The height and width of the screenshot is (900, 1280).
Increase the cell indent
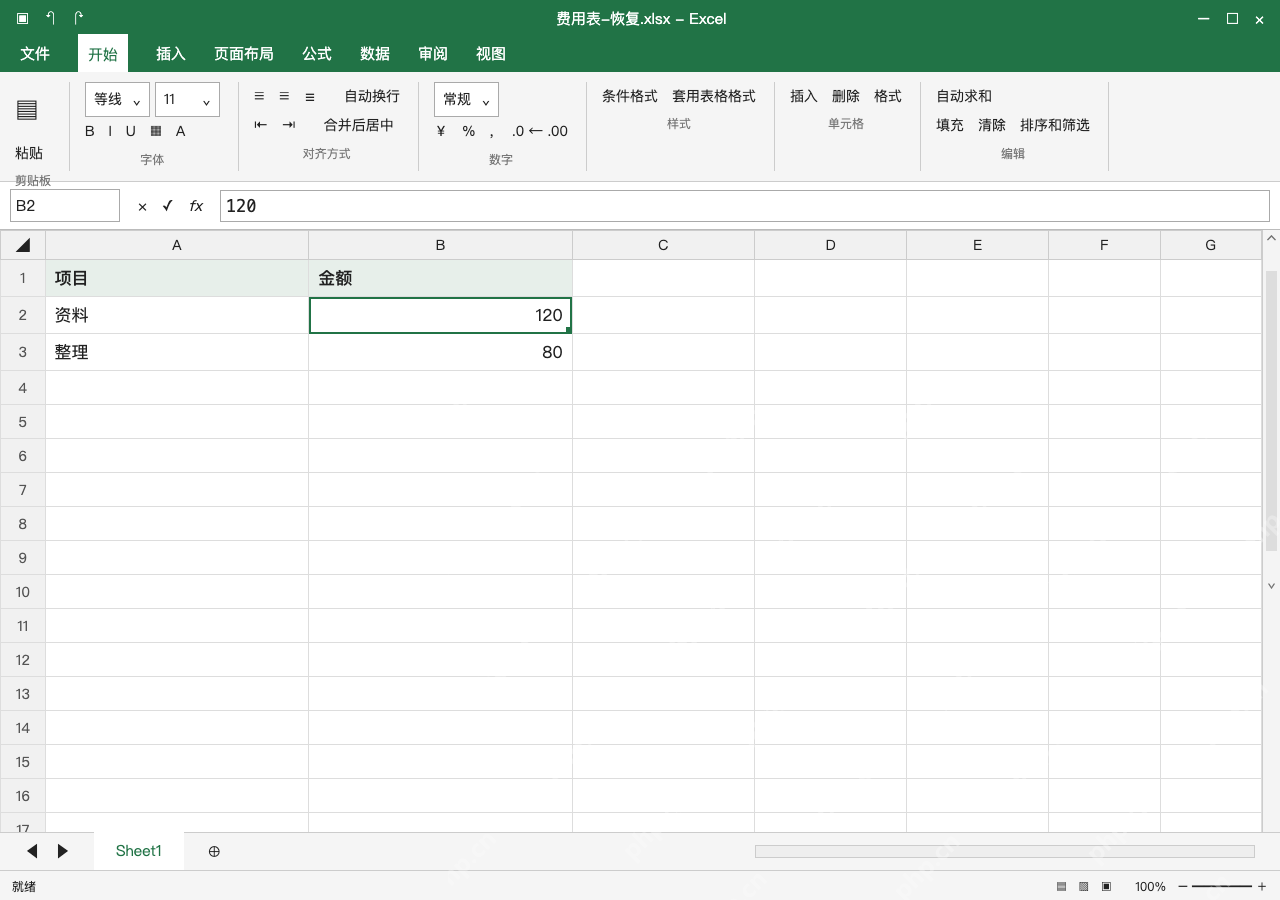coord(289,125)
